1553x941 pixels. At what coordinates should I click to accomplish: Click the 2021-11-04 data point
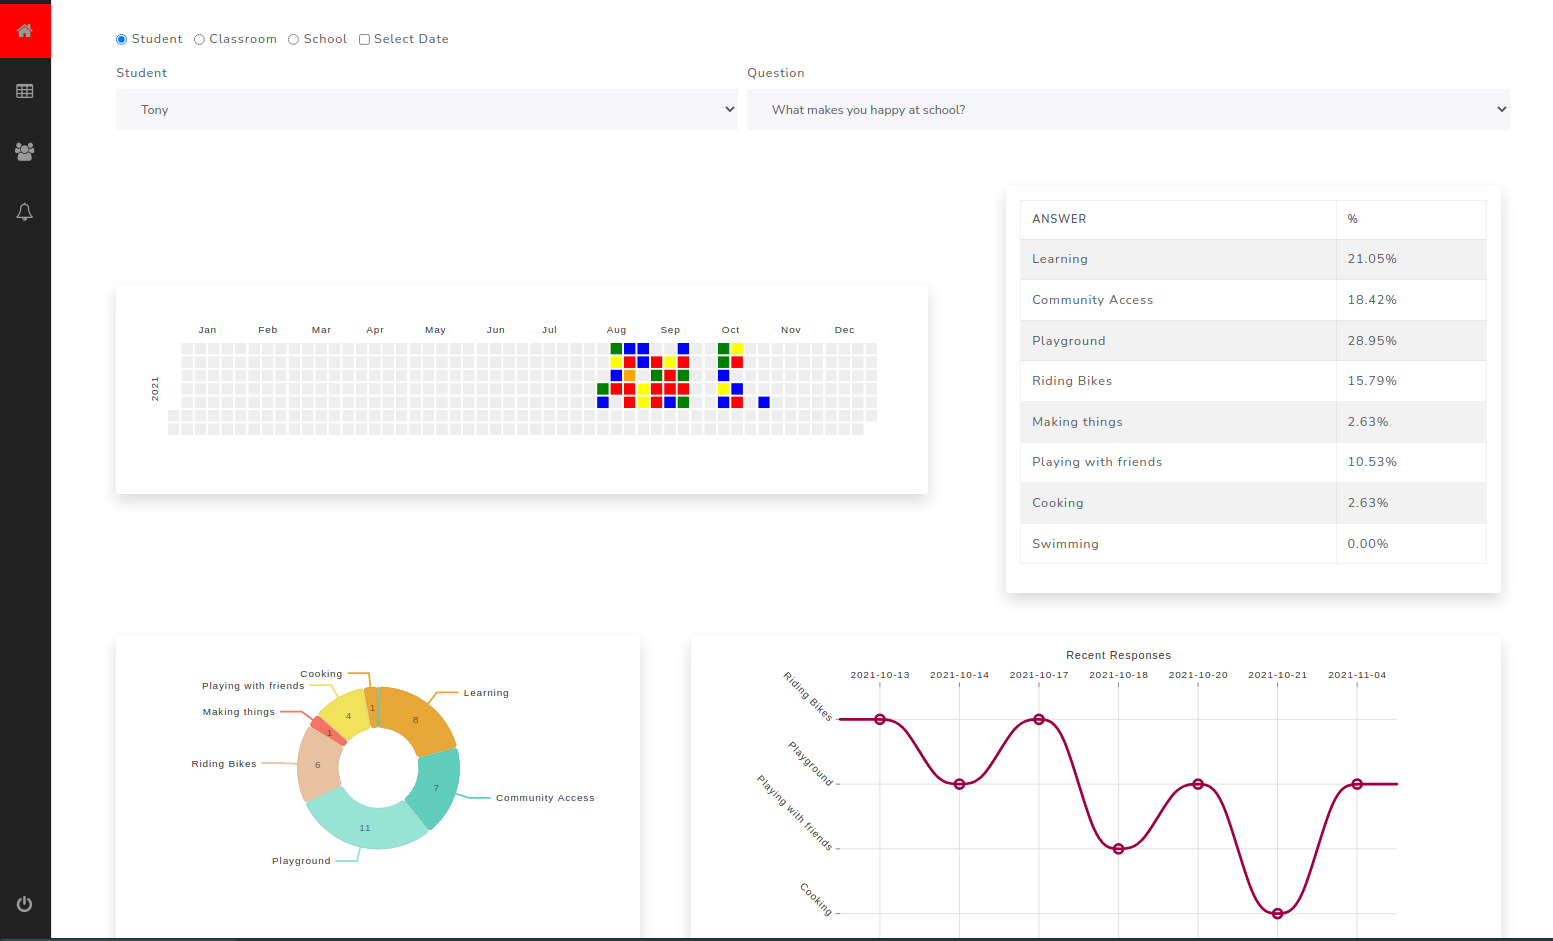[x=1357, y=784]
